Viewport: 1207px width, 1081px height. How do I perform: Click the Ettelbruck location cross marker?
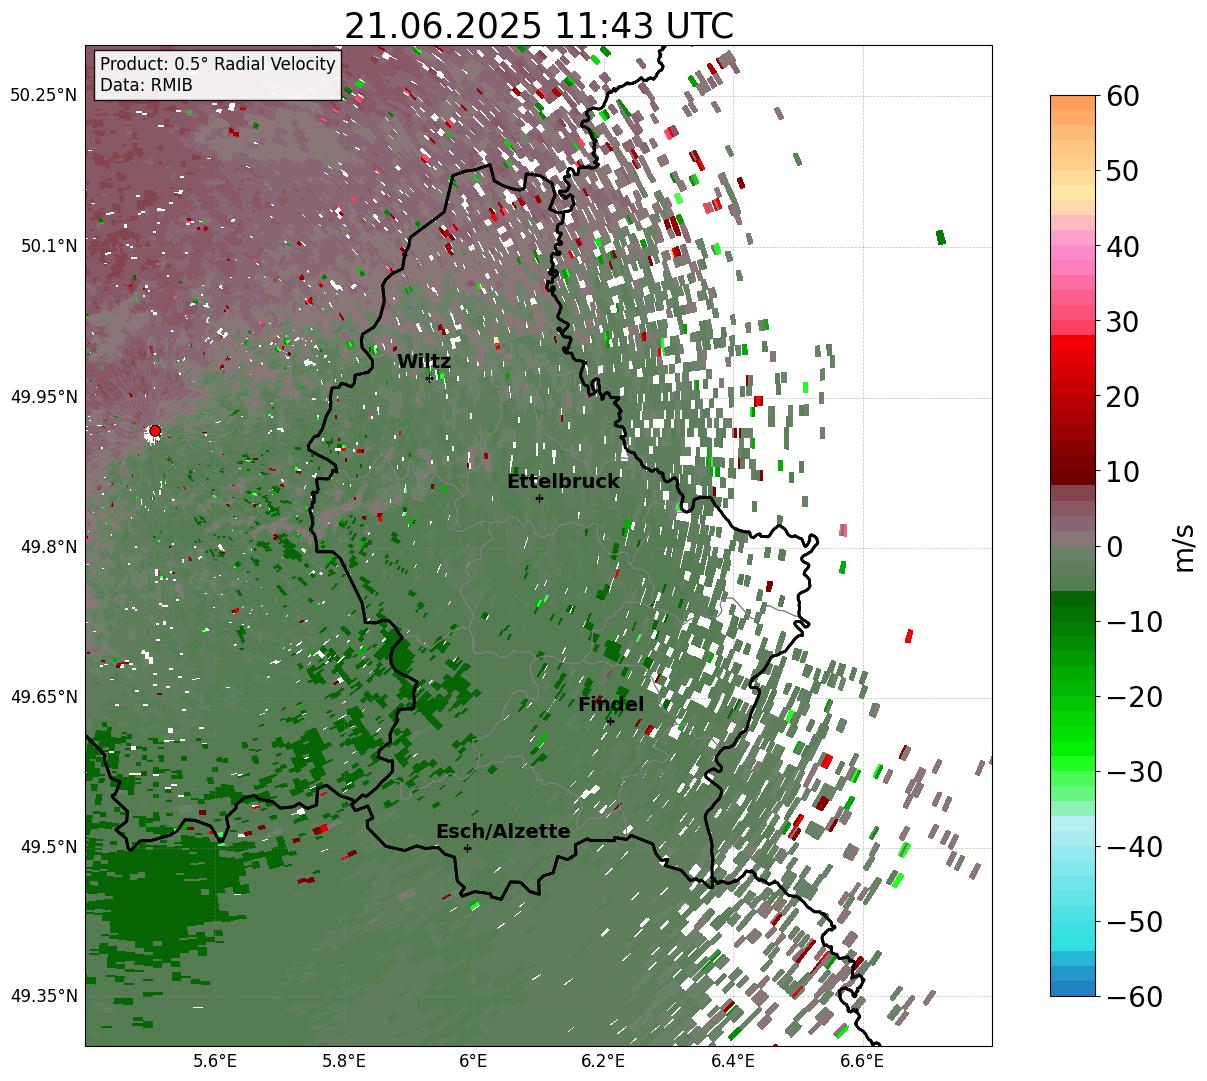[539, 498]
